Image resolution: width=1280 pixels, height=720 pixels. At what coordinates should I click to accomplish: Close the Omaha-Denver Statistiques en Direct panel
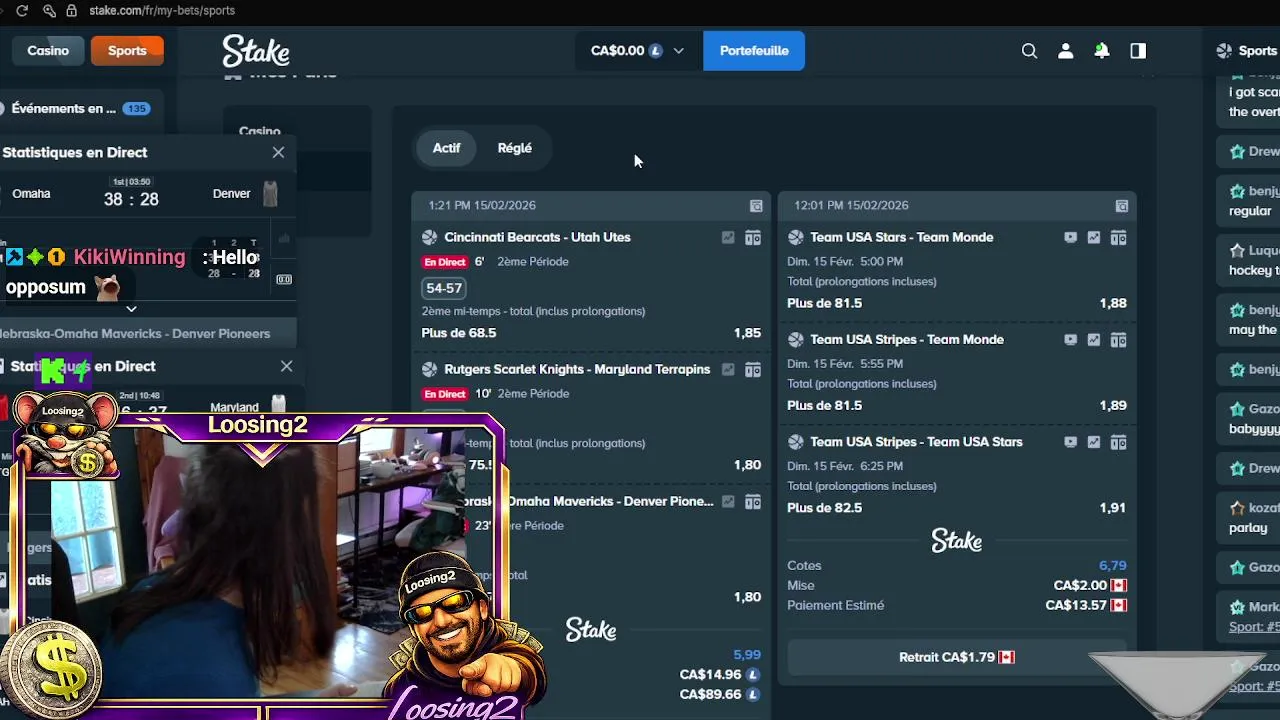(278, 152)
